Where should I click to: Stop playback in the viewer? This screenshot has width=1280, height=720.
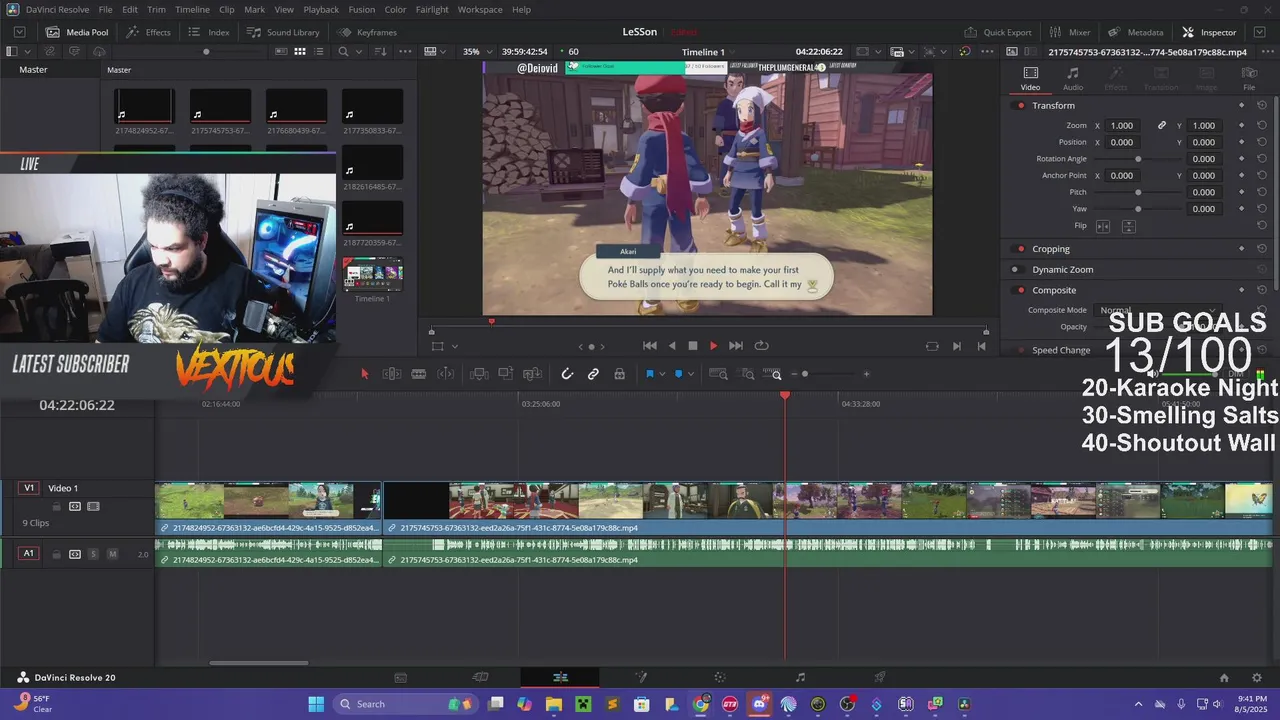pyautogui.click(x=692, y=346)
